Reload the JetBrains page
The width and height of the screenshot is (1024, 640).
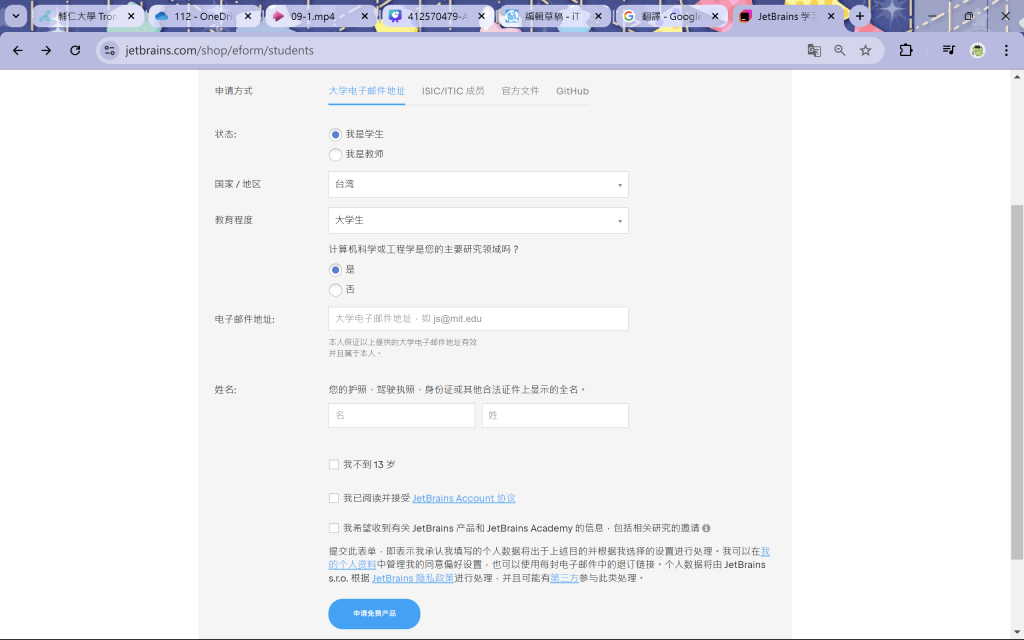point(75,50)
